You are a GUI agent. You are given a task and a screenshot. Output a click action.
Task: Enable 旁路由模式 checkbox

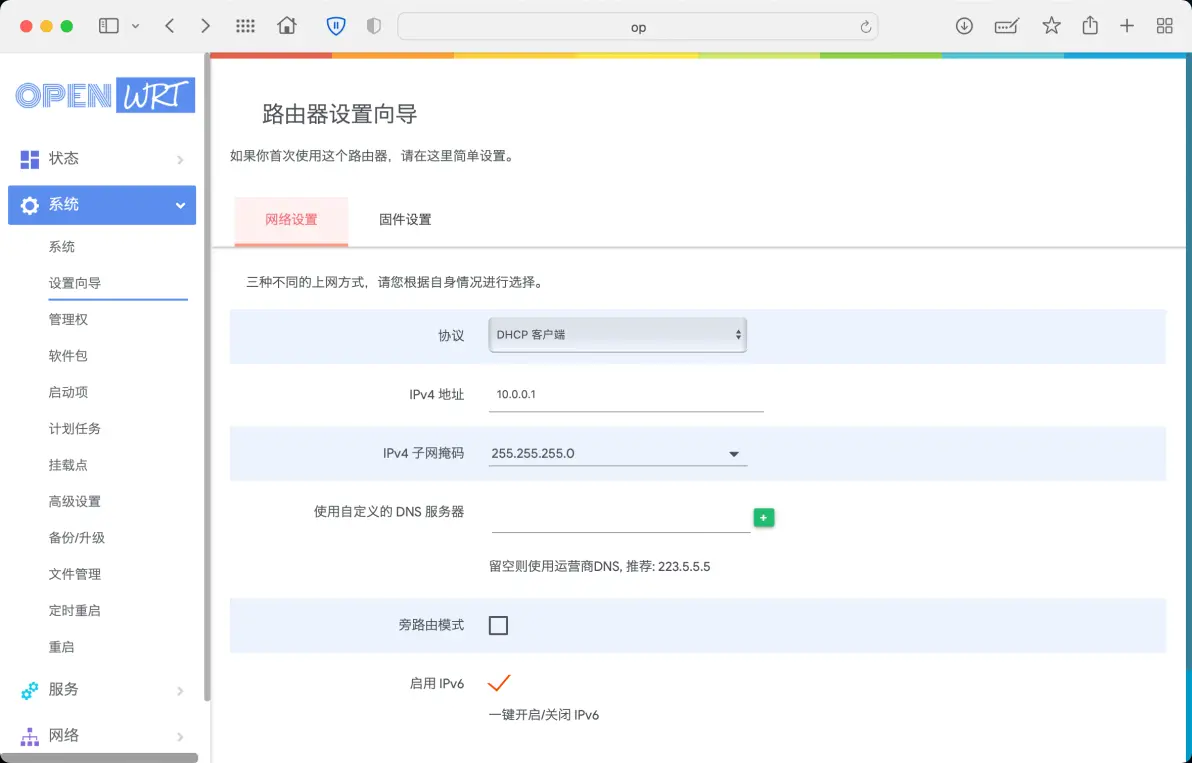pyautogui.click(x=498, y=625)
